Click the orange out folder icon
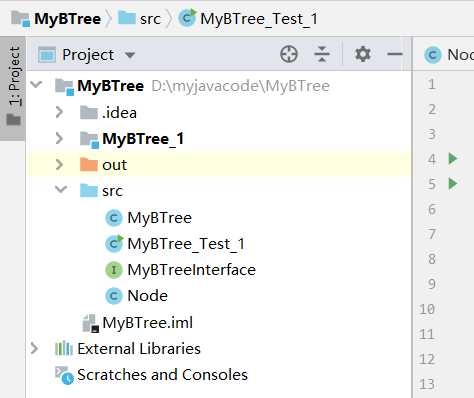Screen dimensions: 474x398 (x=89, y=165)
